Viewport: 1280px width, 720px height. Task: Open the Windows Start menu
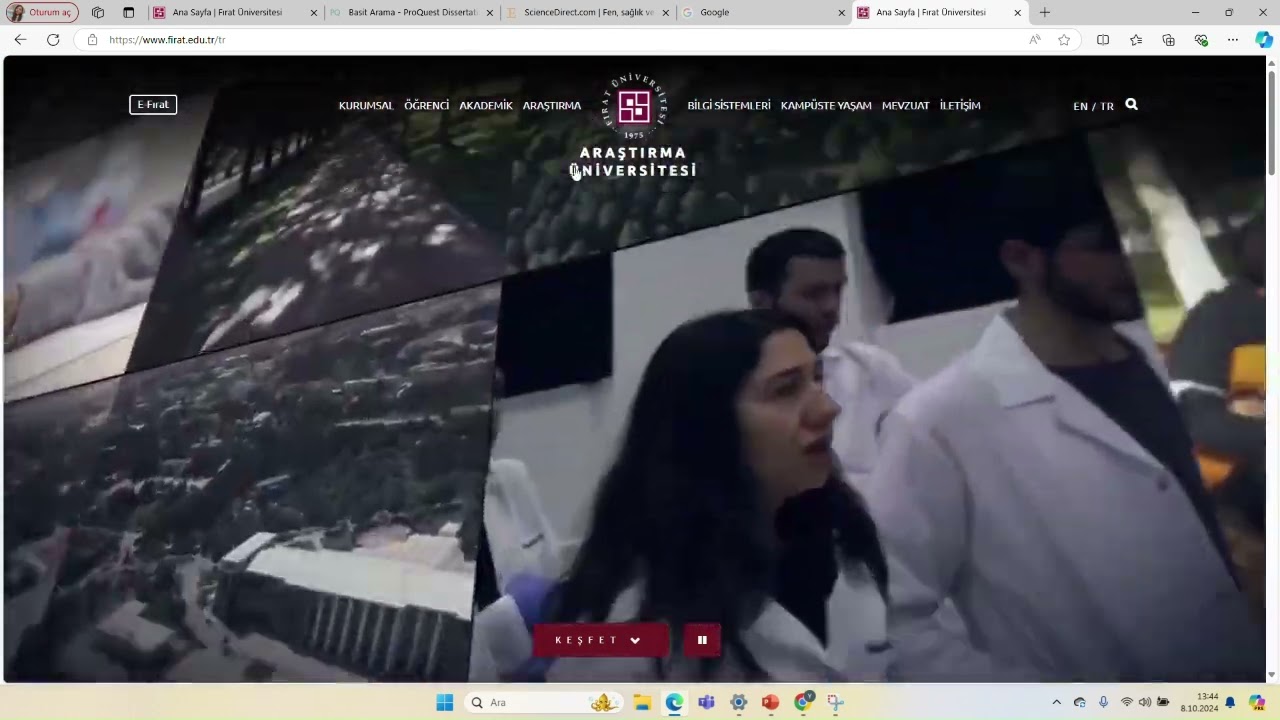click(x=444, y=702)
